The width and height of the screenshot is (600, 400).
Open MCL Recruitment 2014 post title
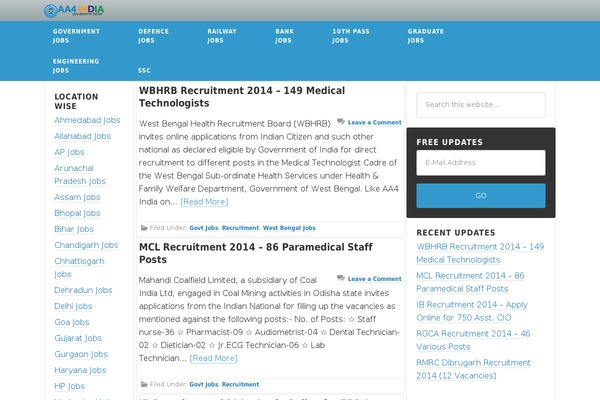(x=256, y=253)
